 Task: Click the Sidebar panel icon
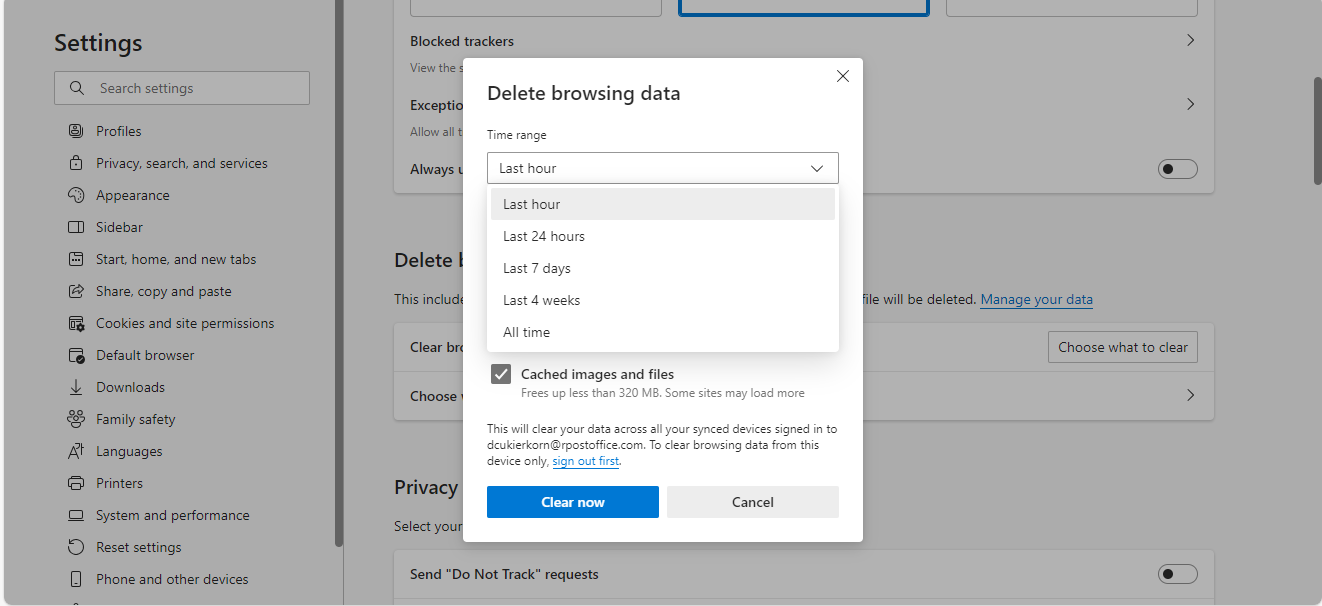click(76, 227)
